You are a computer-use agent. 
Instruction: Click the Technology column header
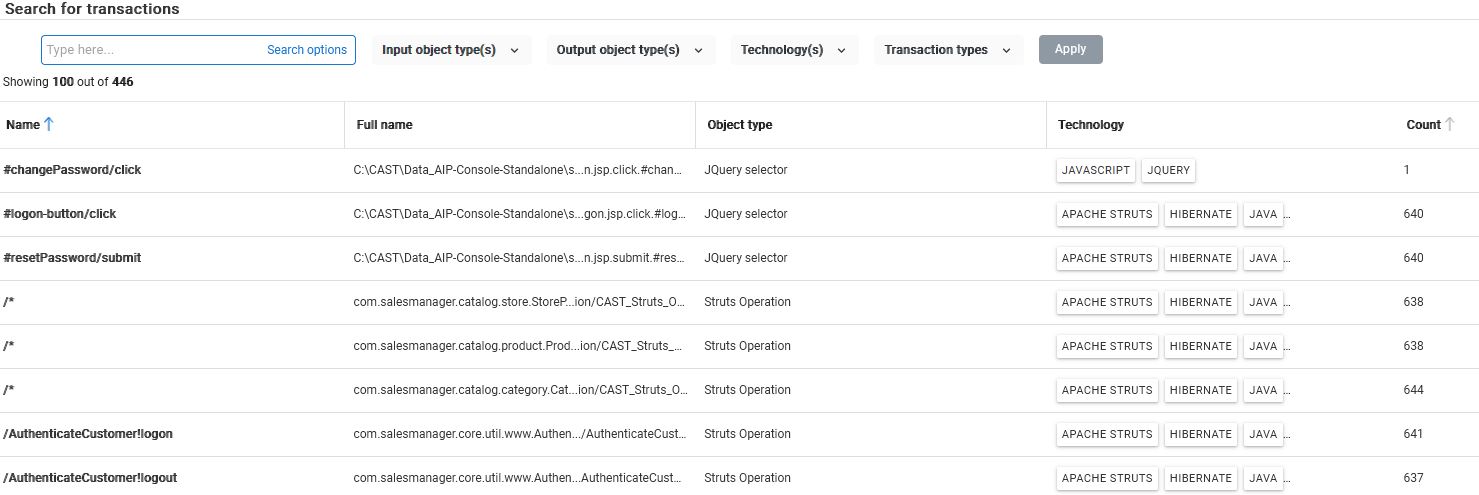click(x=1091, y=125)
